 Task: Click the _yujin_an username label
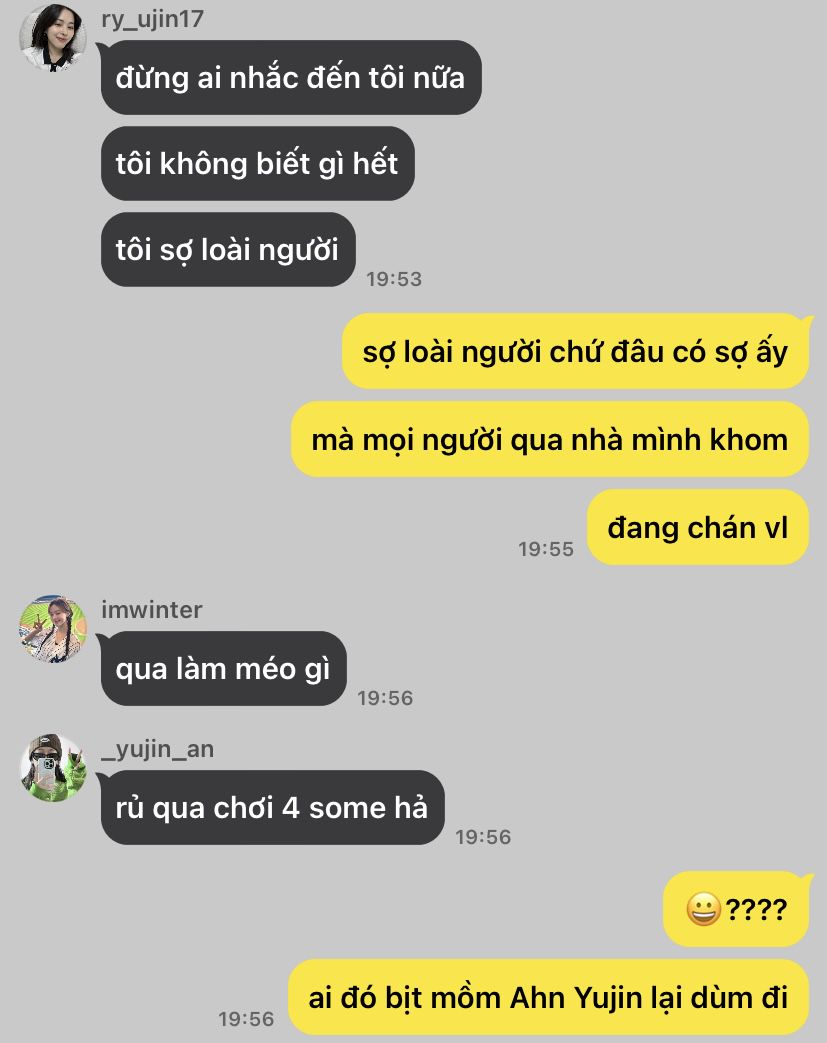point(158,749)
